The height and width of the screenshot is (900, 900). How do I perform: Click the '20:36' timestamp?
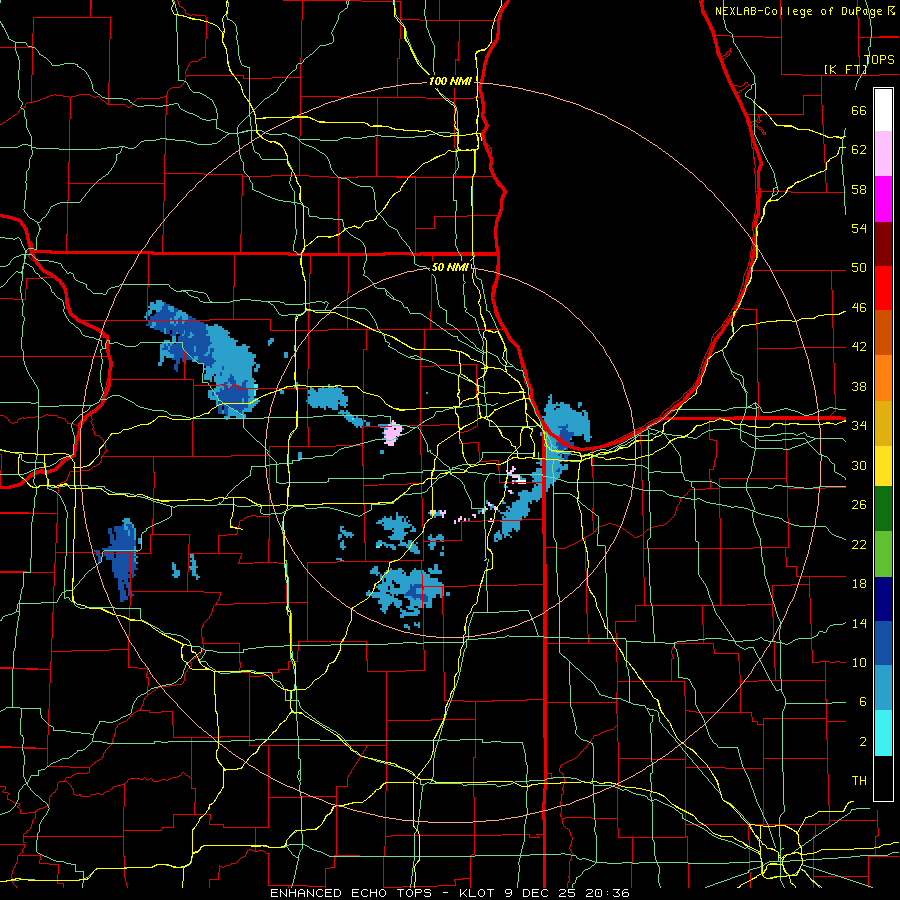[x=607, y=893]
